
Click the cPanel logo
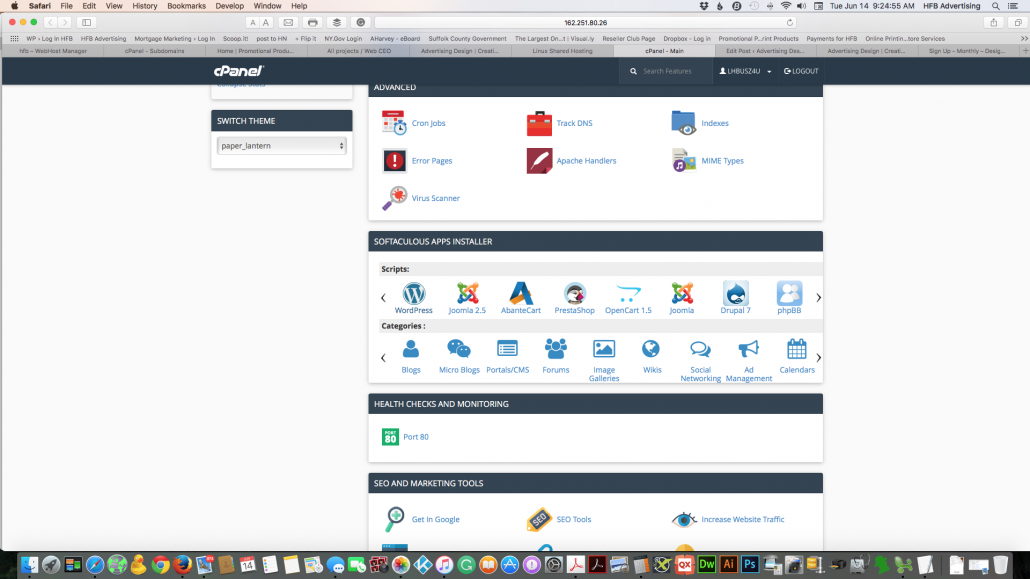[x=238, y=71]
